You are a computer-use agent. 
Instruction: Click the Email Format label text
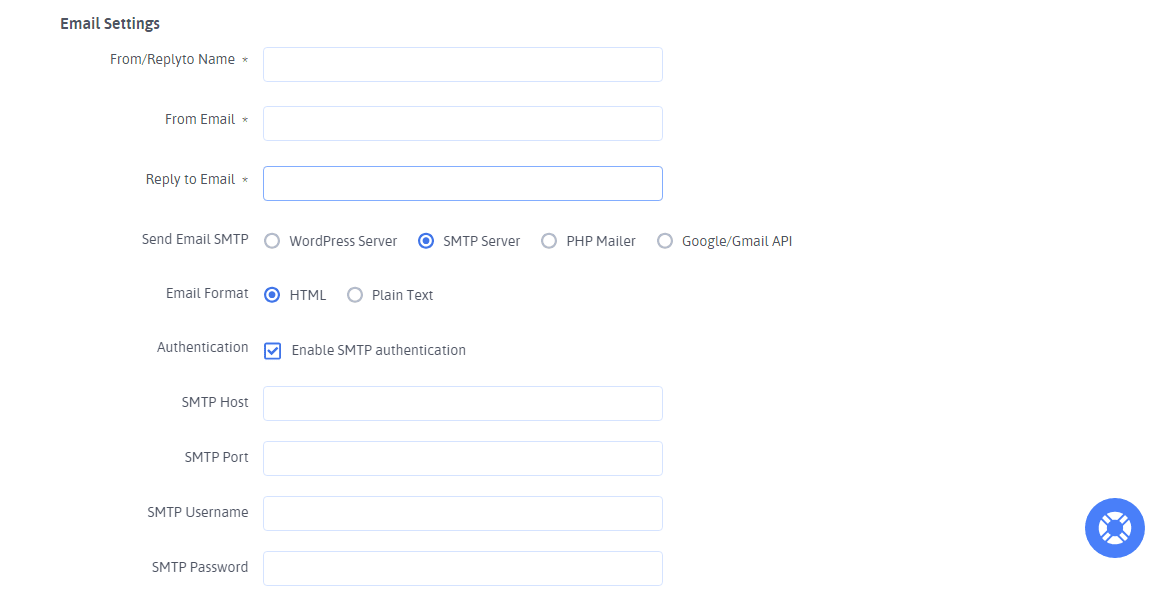click(207, 294)
